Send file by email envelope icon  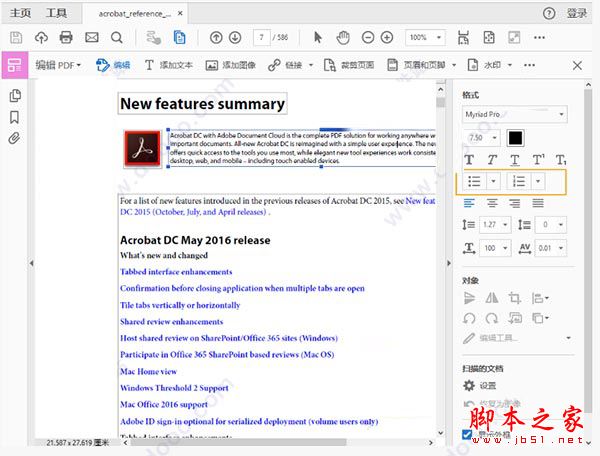tap(91, 37)
